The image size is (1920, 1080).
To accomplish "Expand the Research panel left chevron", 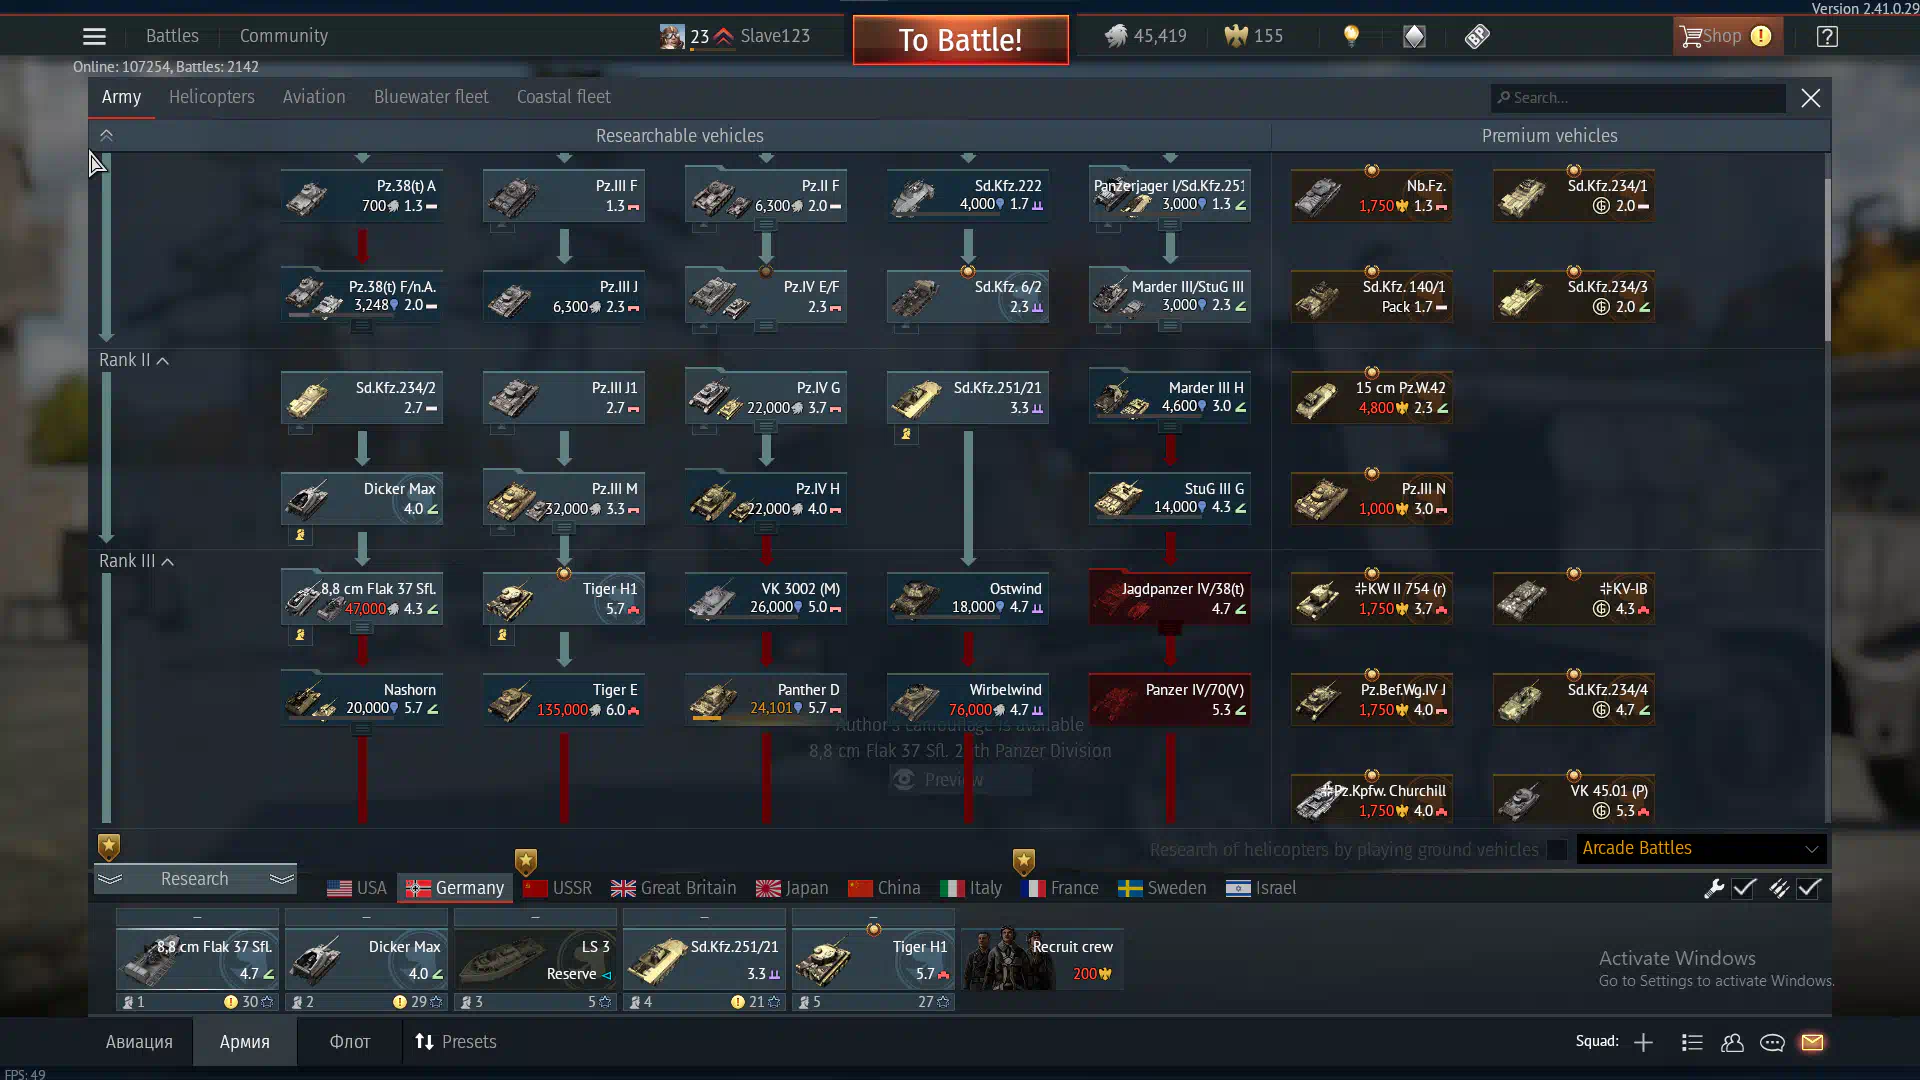I will pyautogui.click(x=110, y=879).
